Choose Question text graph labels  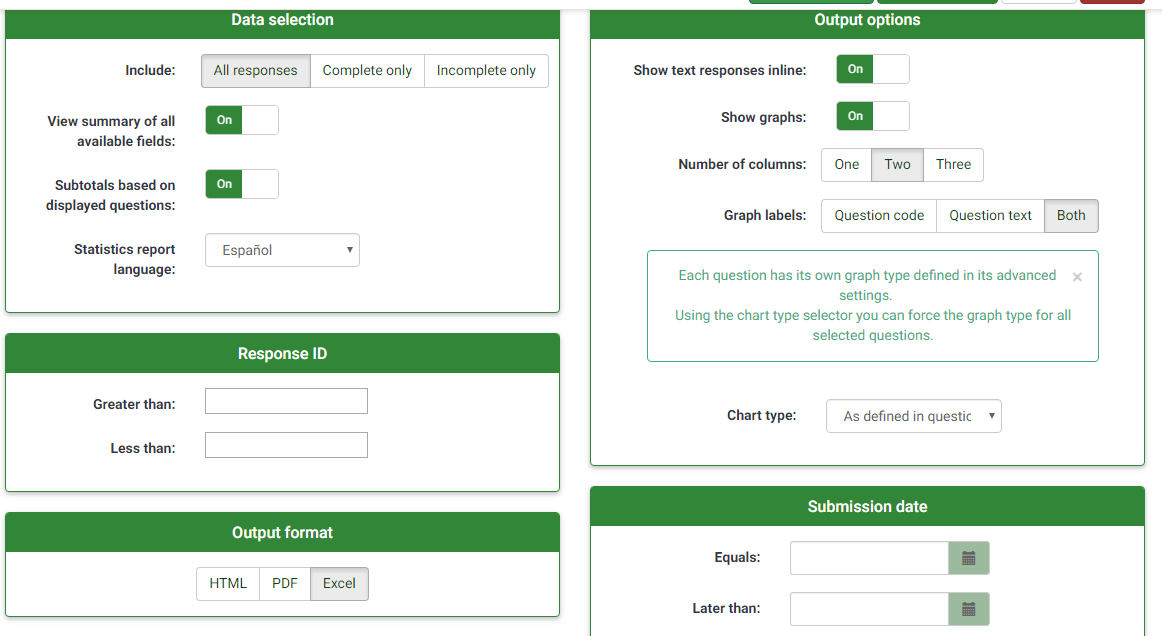[990, 216]
